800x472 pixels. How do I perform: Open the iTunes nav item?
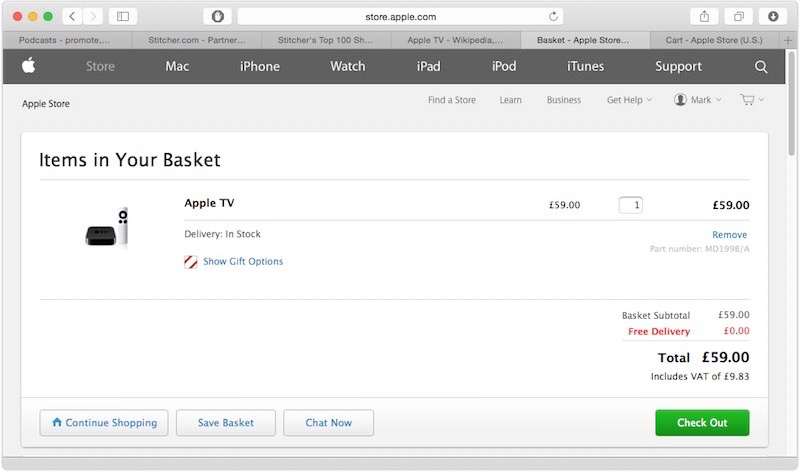click(585, 66)
